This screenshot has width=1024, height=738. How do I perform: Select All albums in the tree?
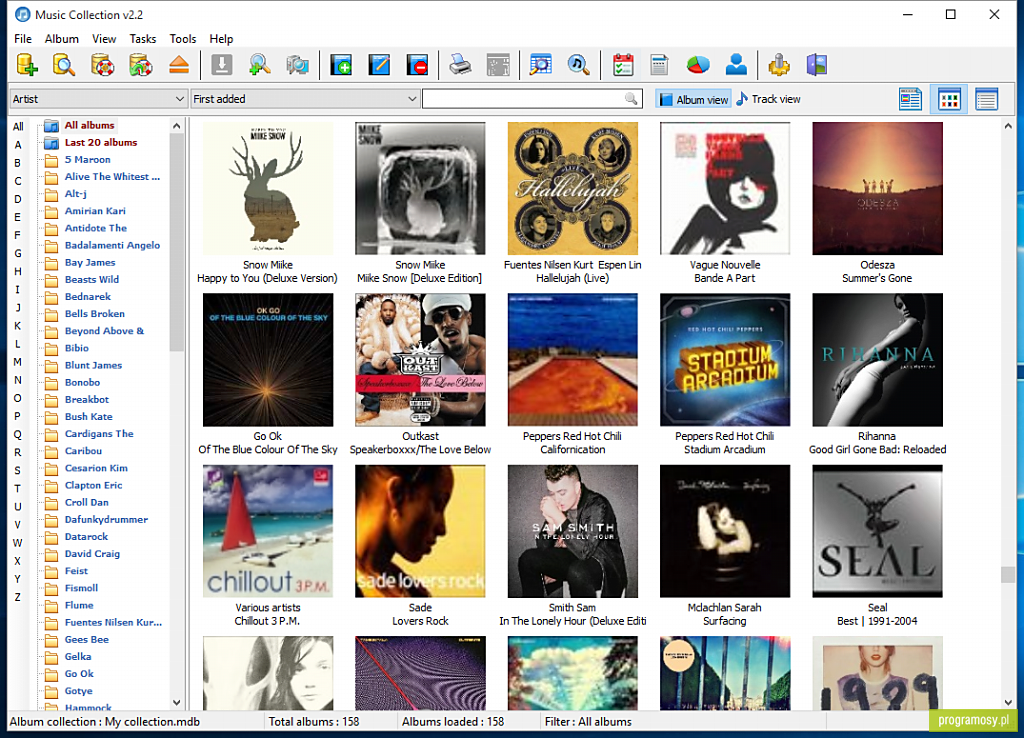[89, 125]
